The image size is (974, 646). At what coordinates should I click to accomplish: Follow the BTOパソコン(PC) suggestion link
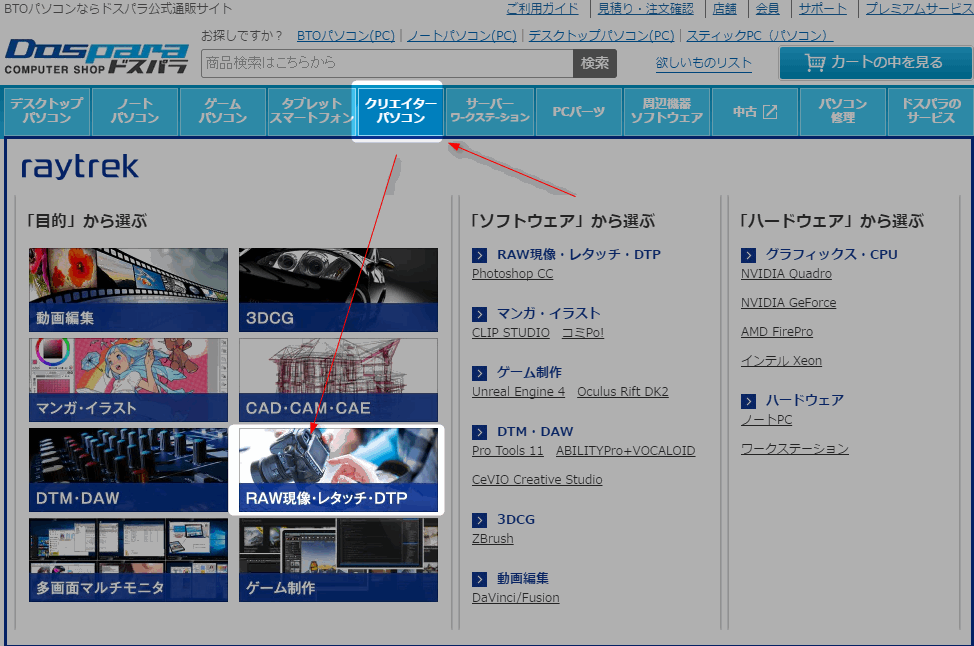(x=346, y=36)
